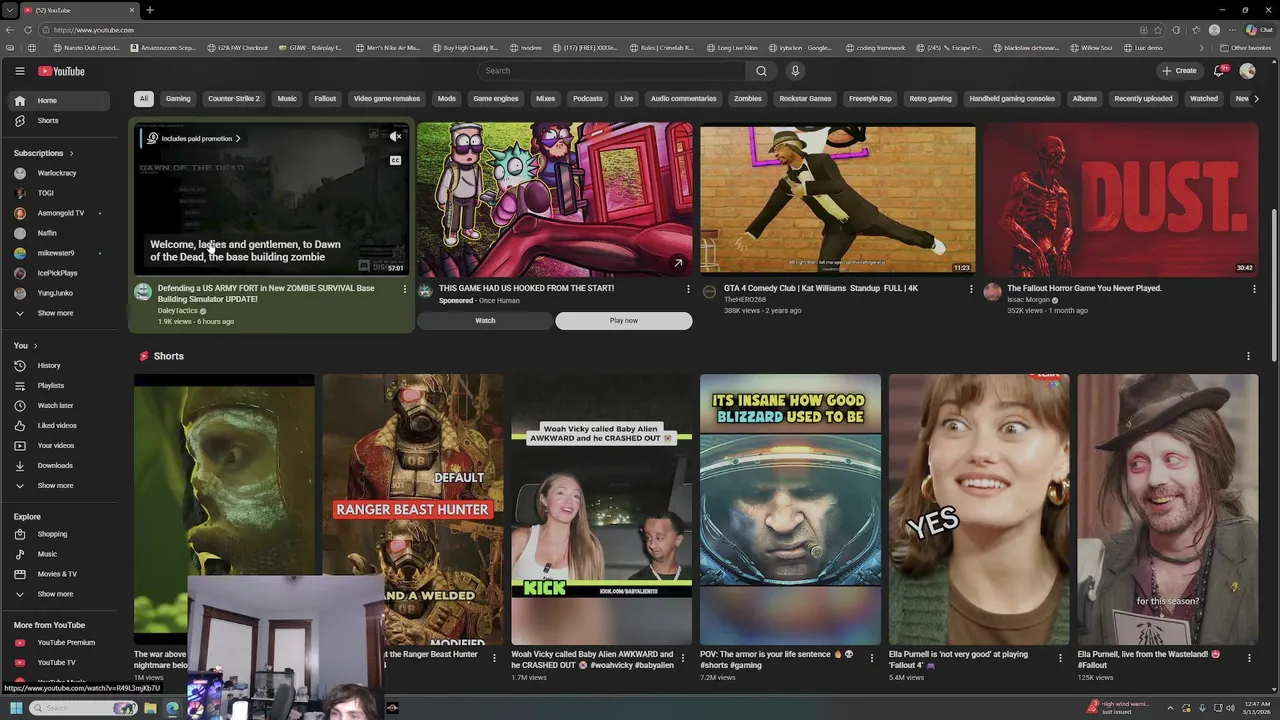This screenshot has width=1280, height=720.
Task: Open Playlists in sidebar
Action: [60, 385]
